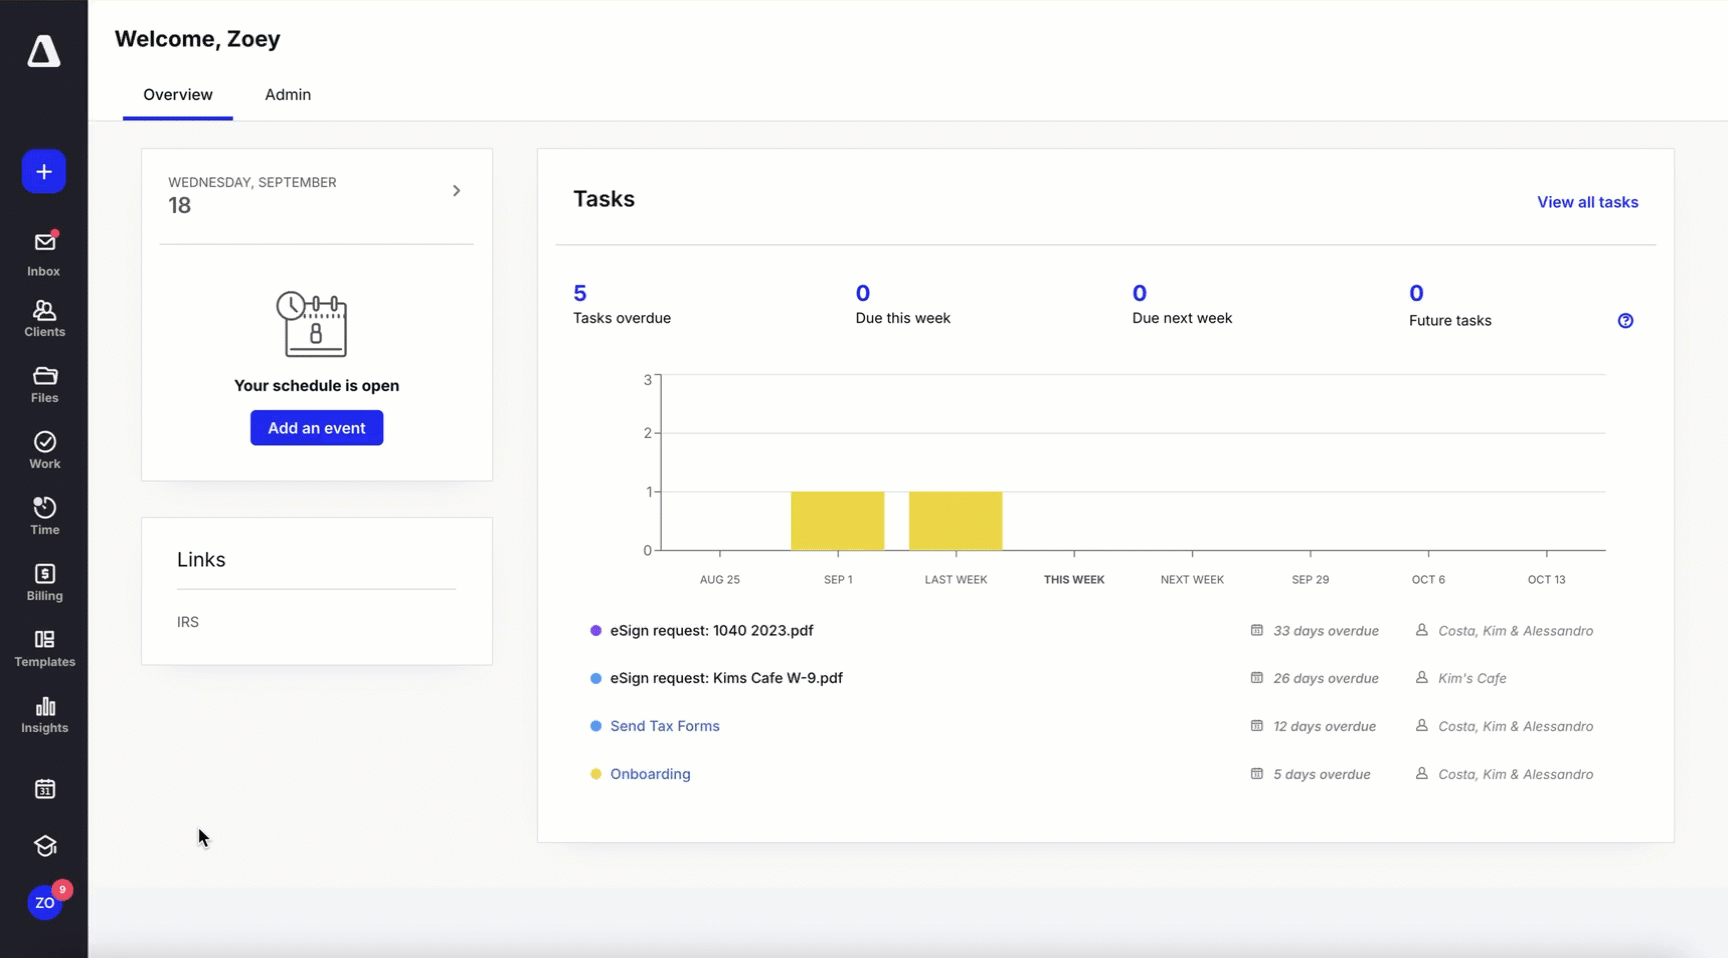Viewport: 1728px width, 958px height.
Task: Open the Work section
Action: [x=44, y=450]
